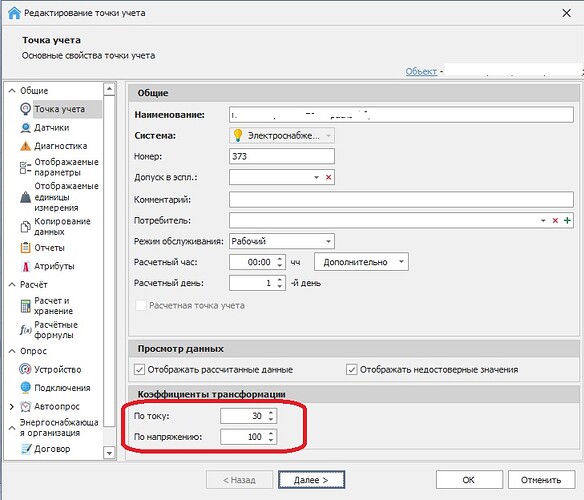Viewport: 584px width, 500px height.
Task: Open the Расчет и хранение calculator icon
Action: click(25, 306)
